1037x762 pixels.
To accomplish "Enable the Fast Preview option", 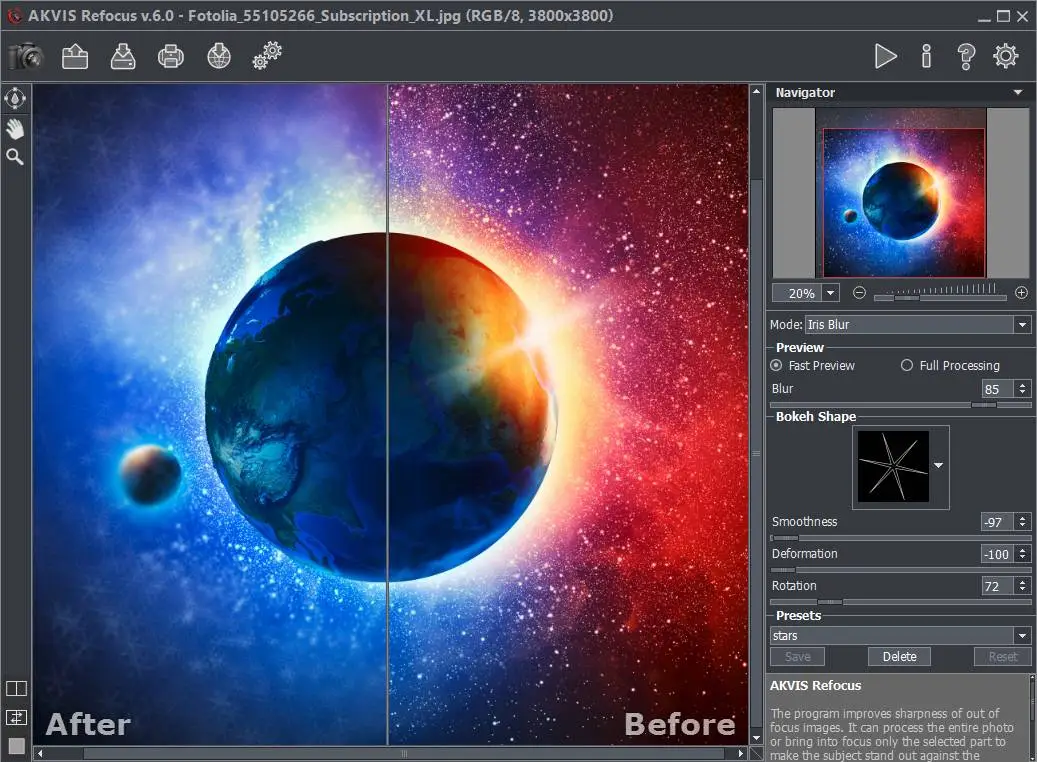I will (777, 366).
